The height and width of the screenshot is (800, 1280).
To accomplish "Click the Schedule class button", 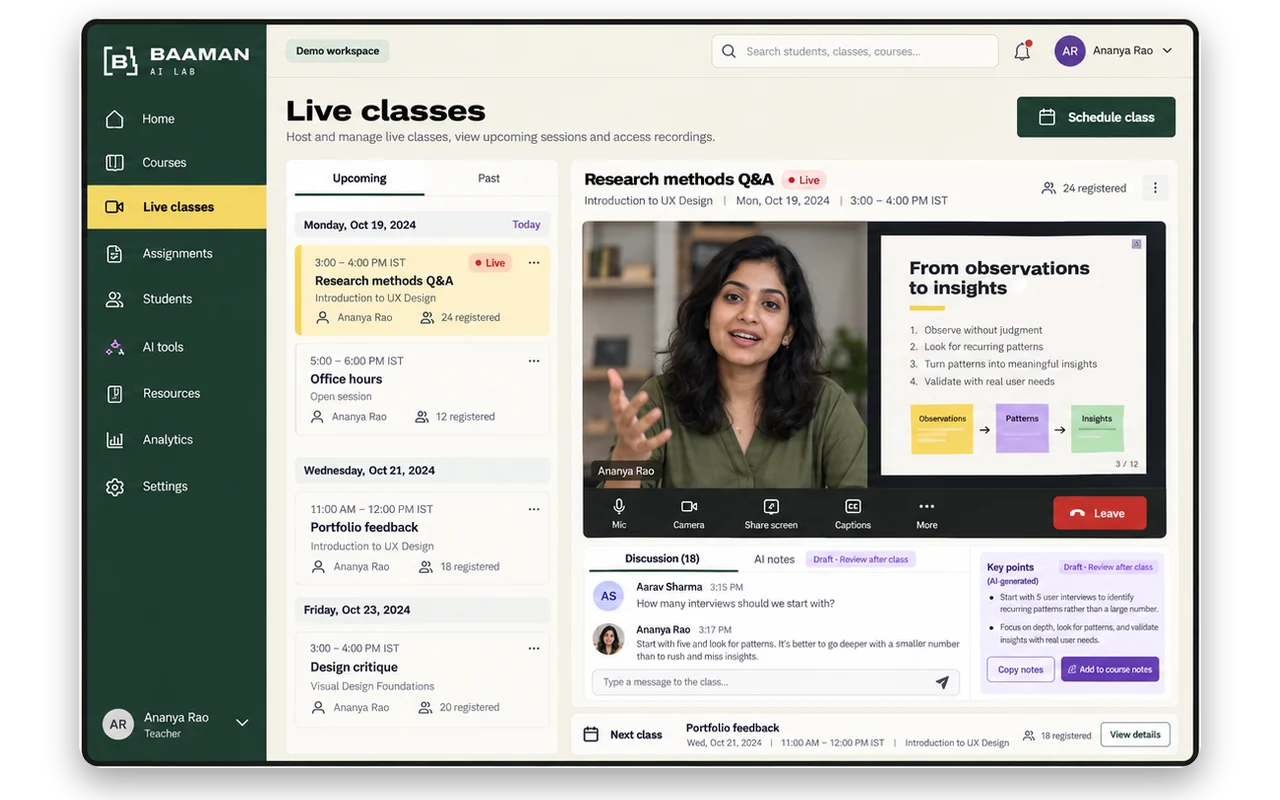I will [1096, 117].
